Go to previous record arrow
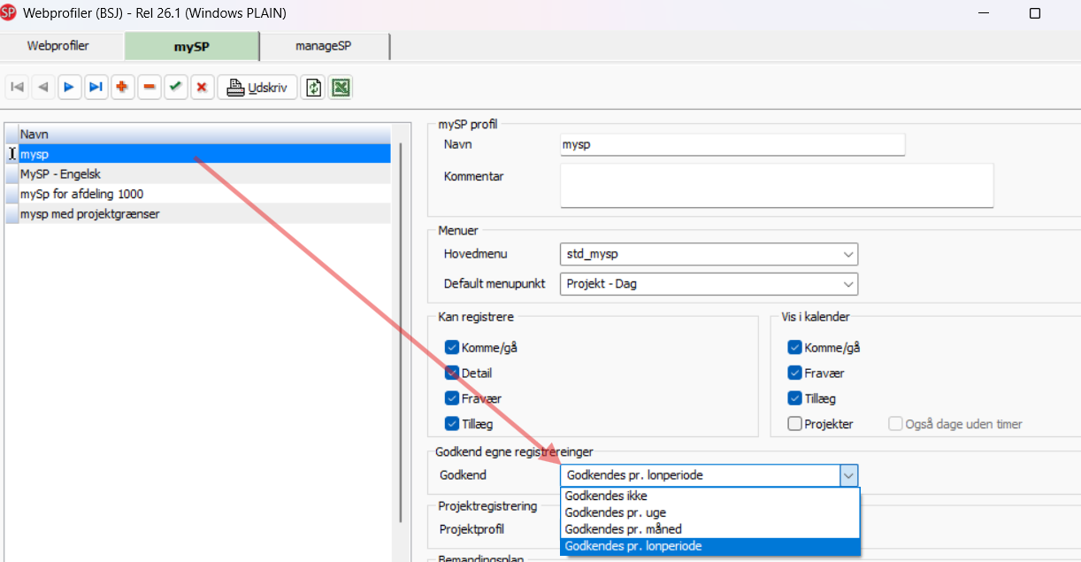1081x562 pixels. (x=43, y=87)
